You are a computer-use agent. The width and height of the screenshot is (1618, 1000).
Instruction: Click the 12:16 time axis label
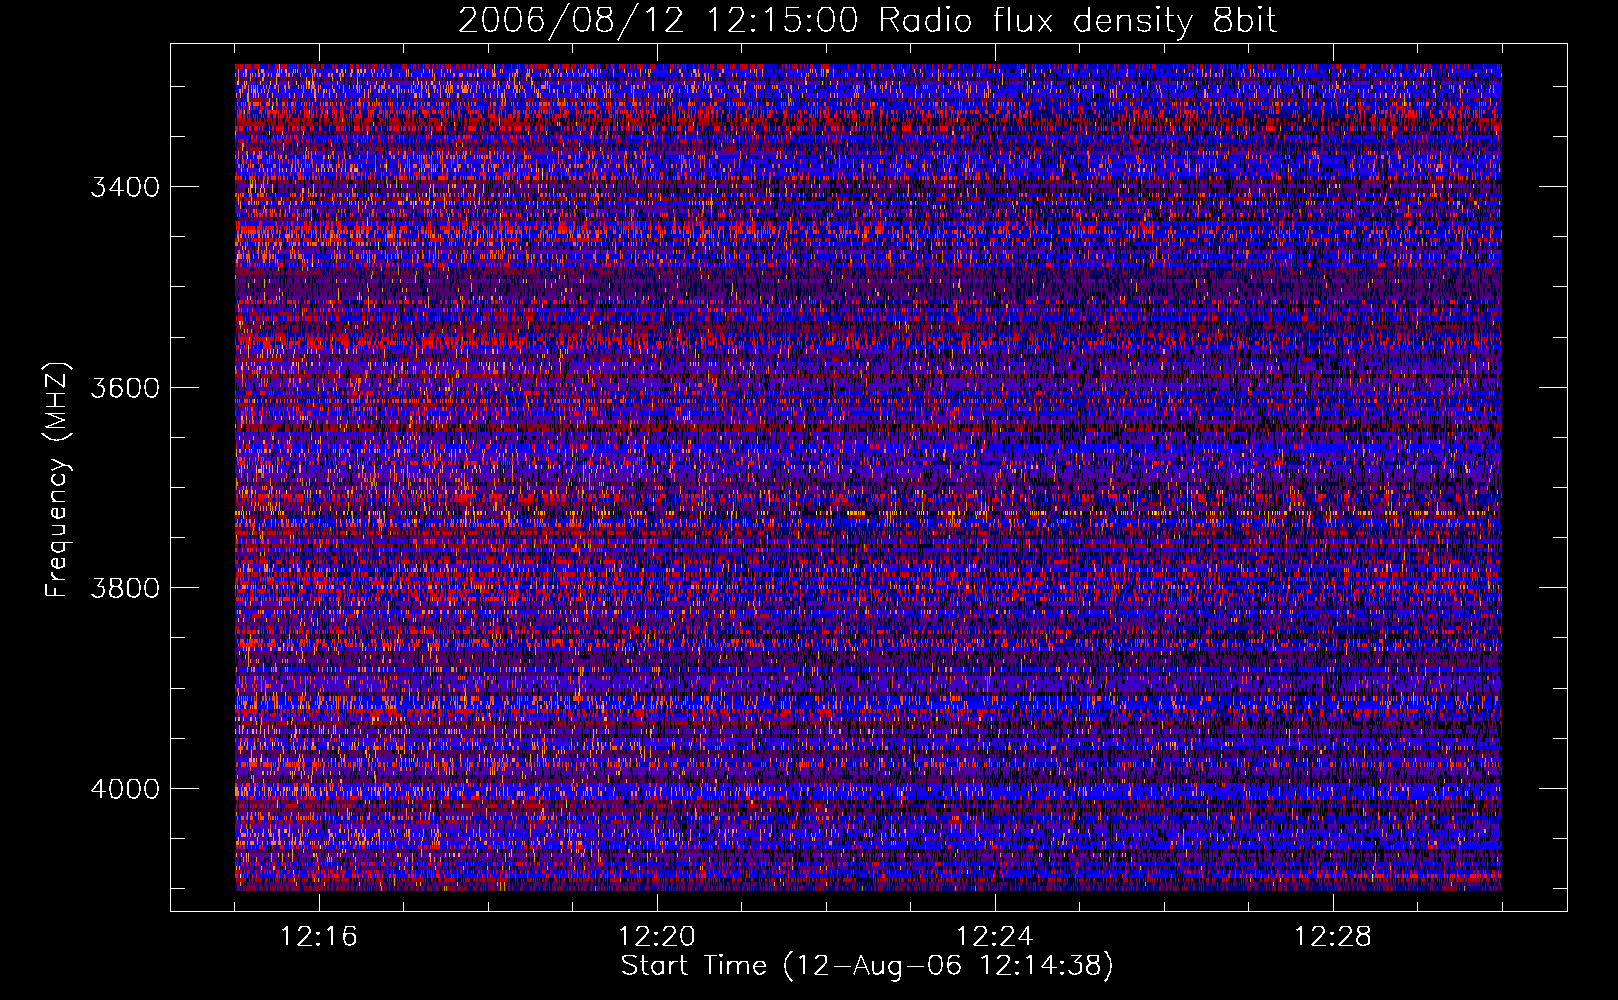point(319,937)
